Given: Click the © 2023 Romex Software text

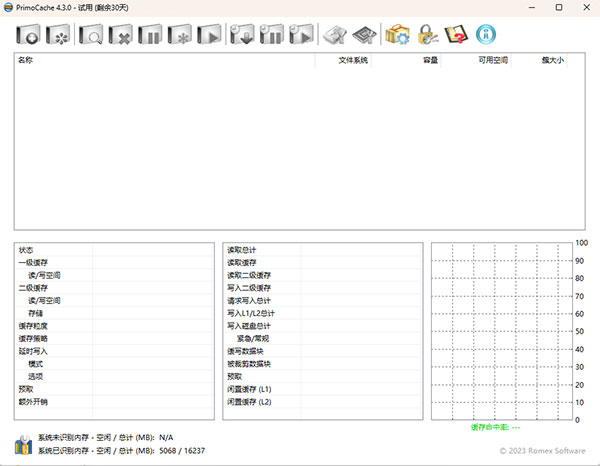Looking at the screenshot, I should [543, 451].
